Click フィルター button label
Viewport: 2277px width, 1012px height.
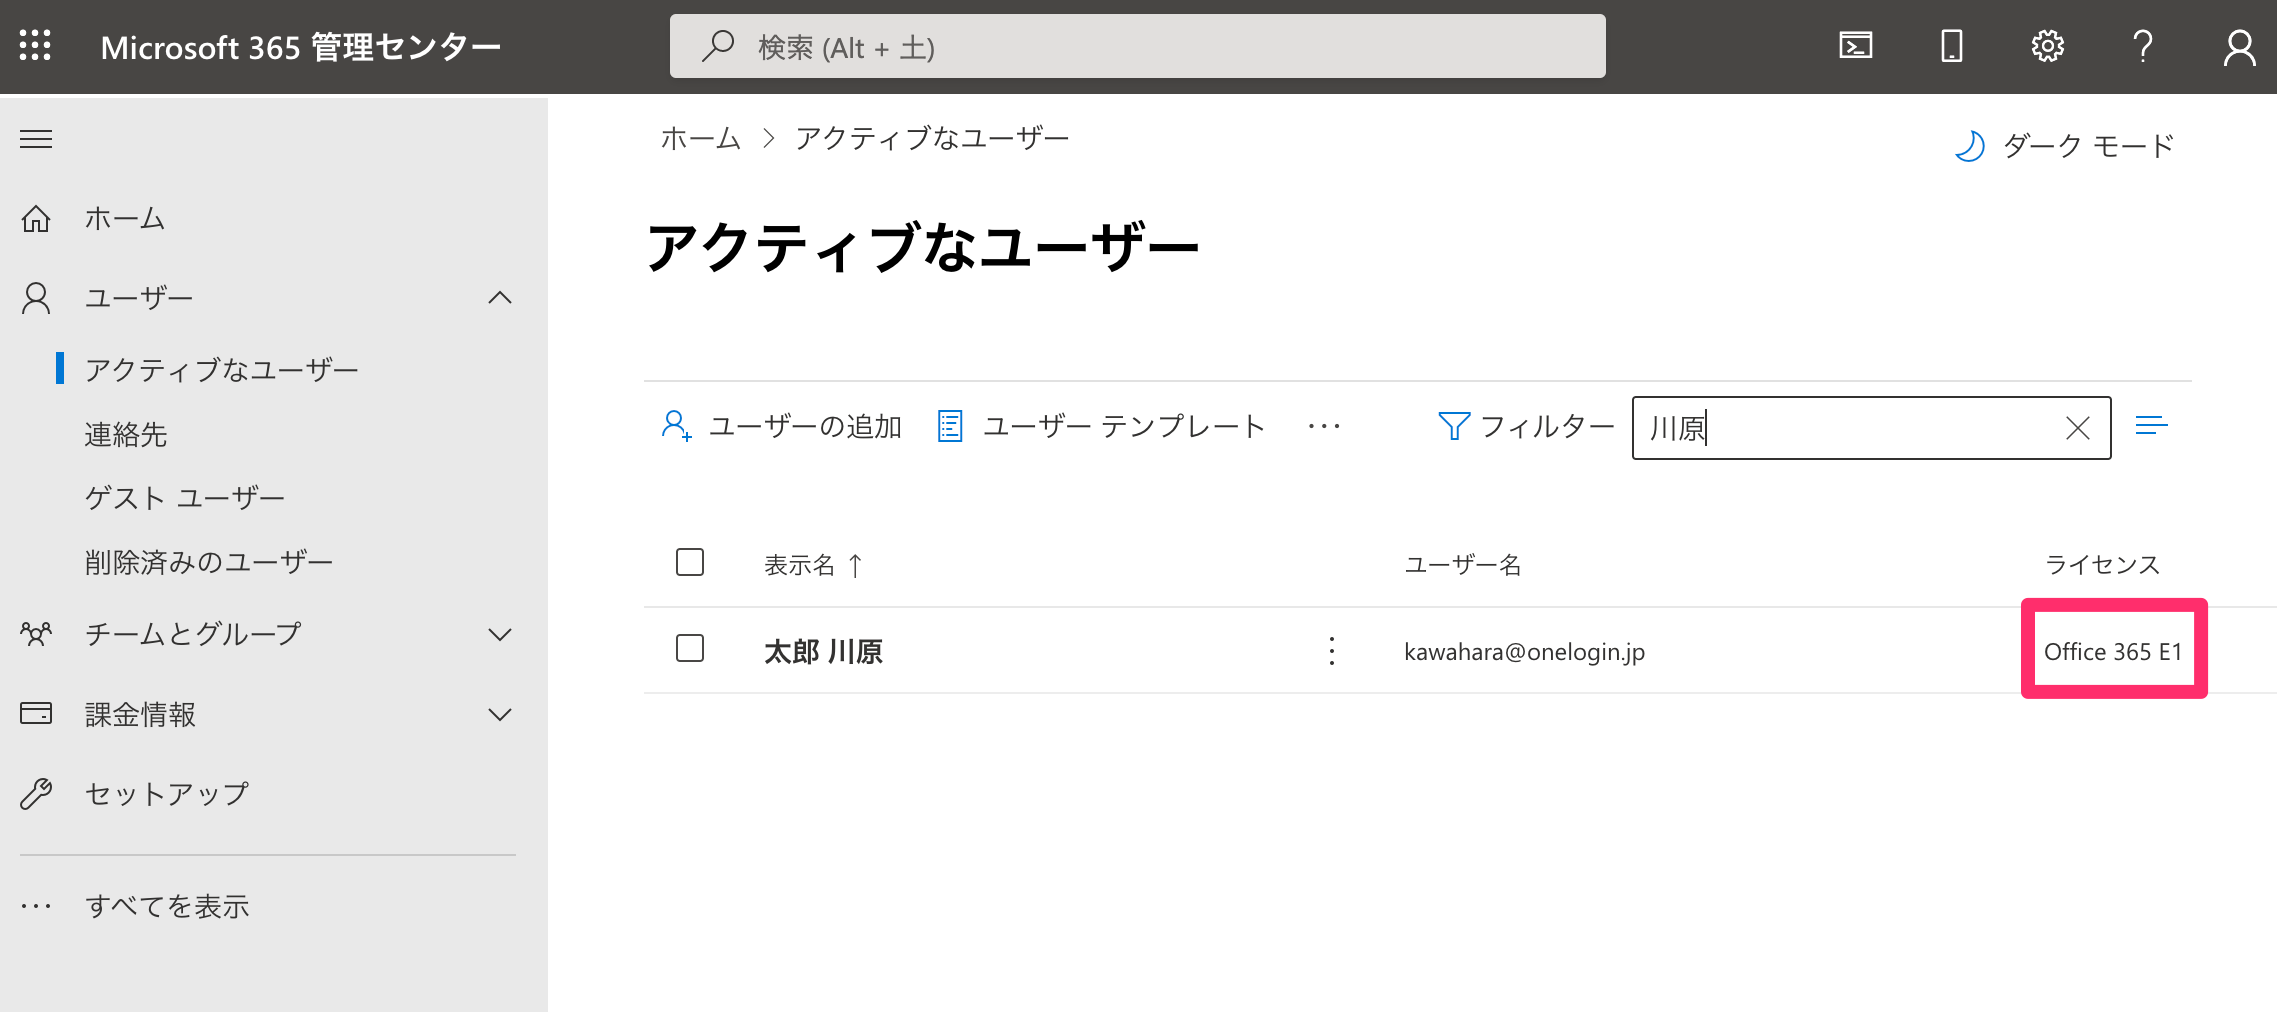point(1547,426)
